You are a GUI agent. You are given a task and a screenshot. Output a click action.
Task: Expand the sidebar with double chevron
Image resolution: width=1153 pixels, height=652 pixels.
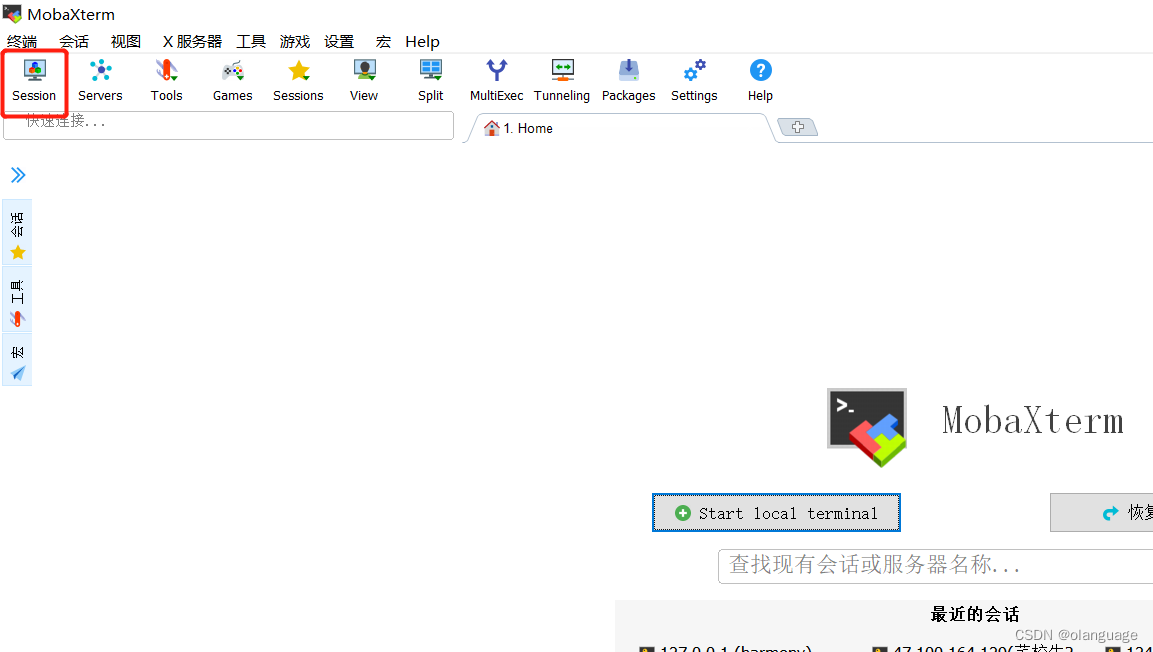coord(18,175)
